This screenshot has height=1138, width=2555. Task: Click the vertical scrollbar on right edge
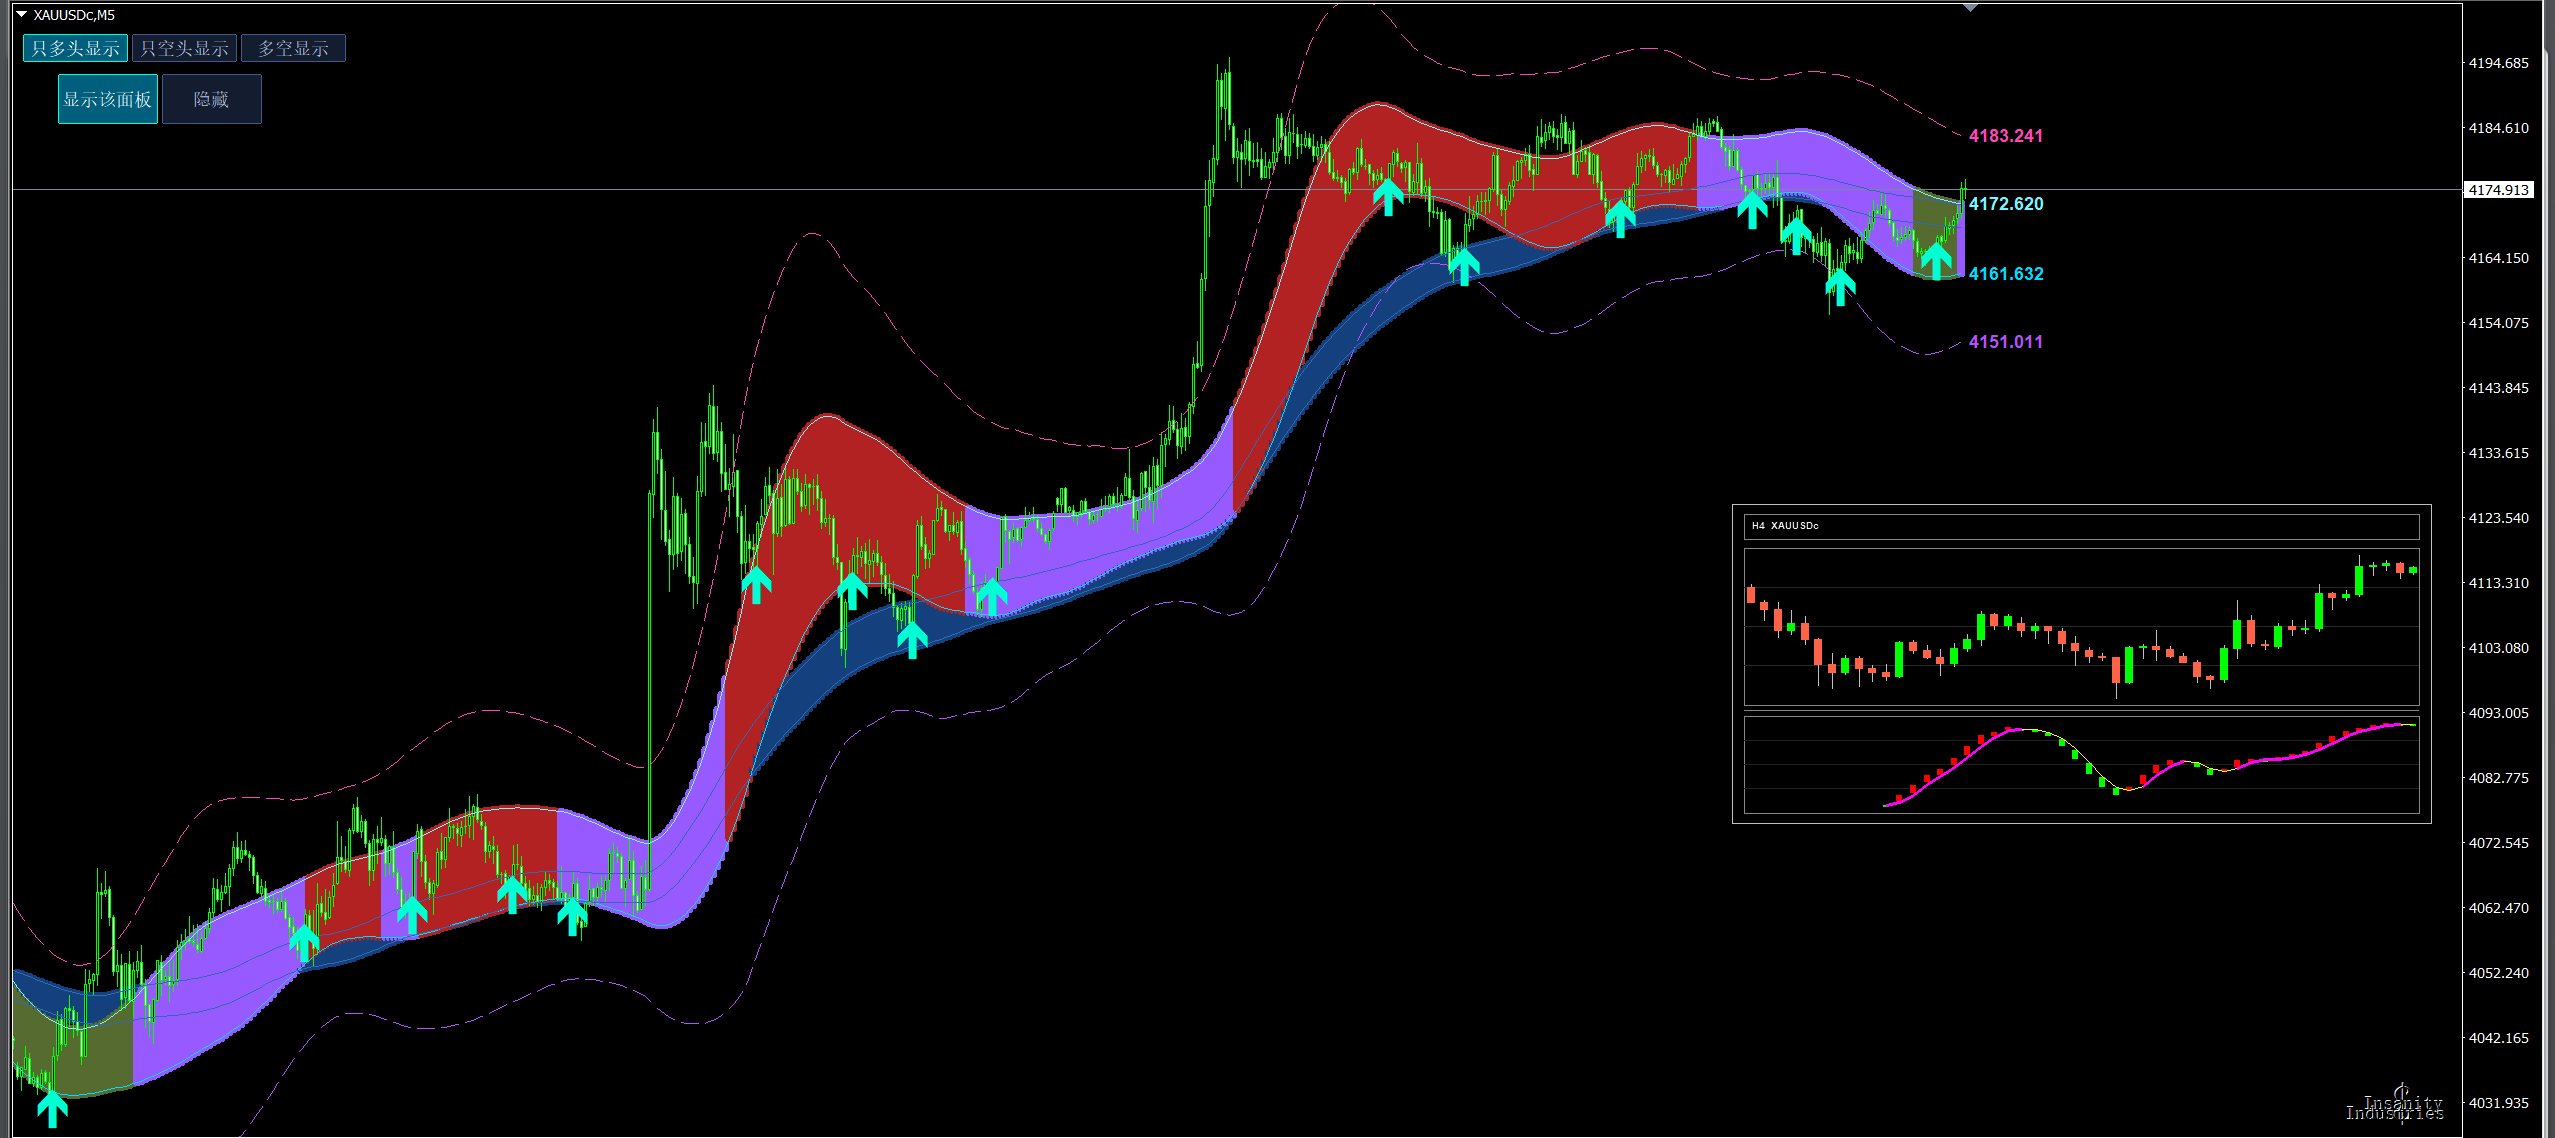click(2548, 569)
